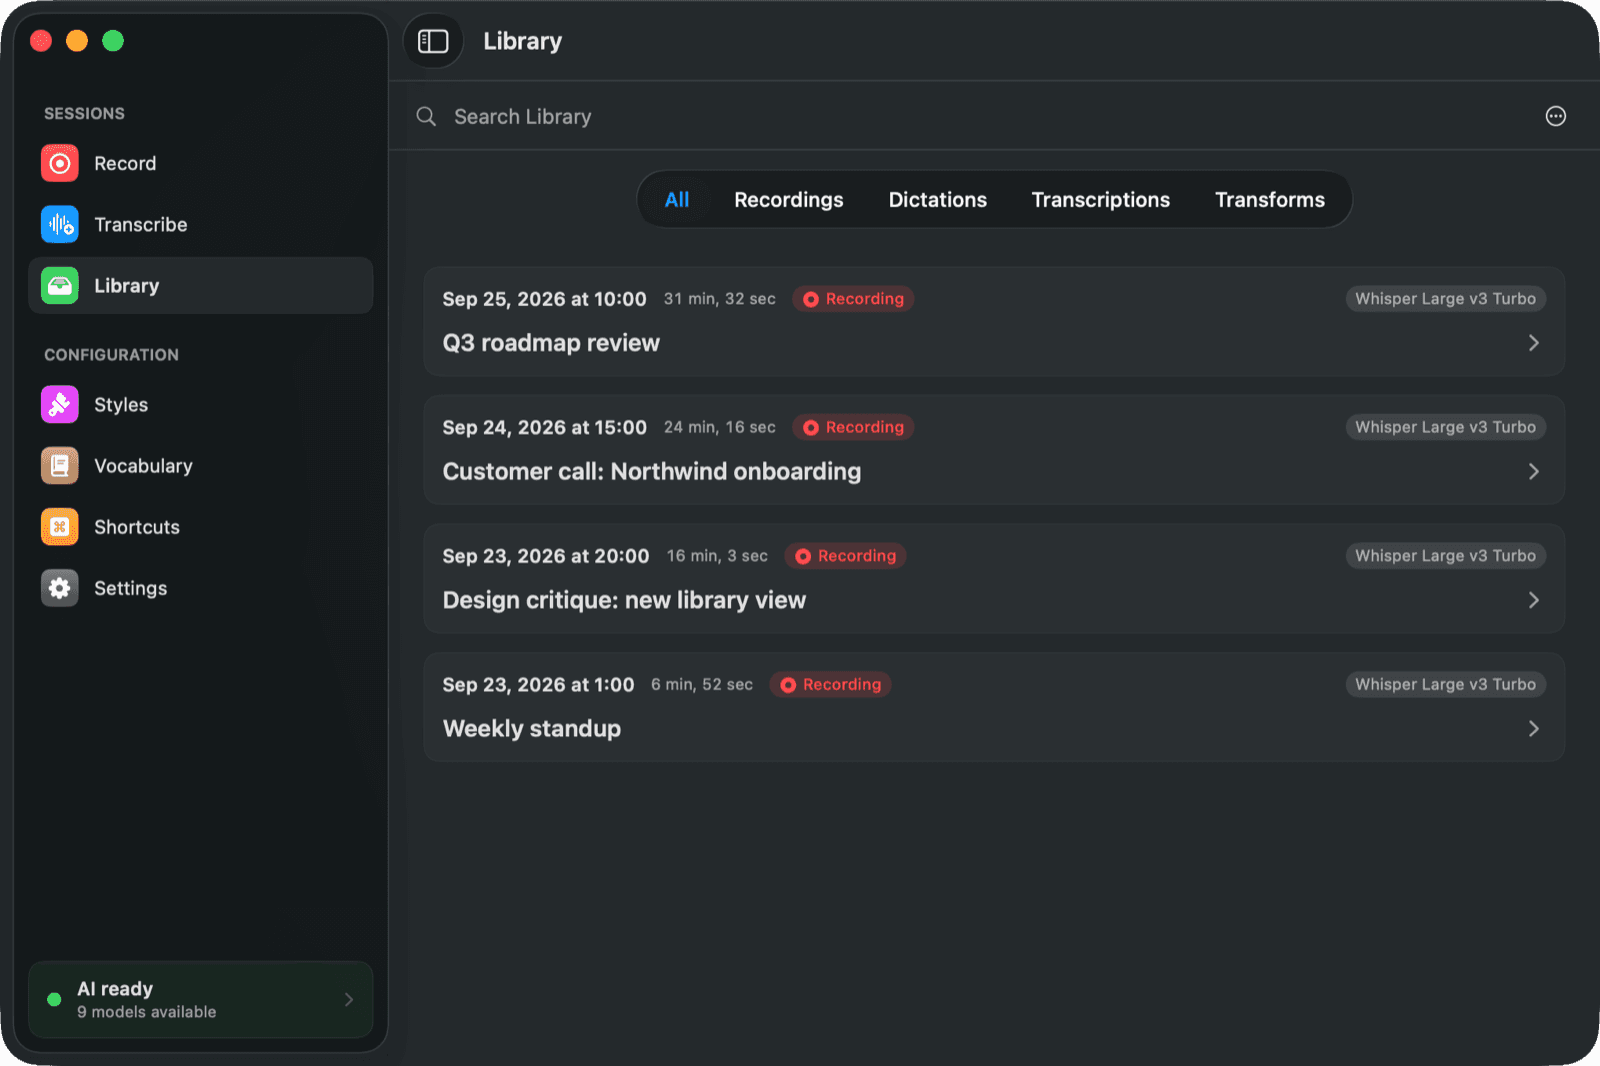Image resolution: width=1600 pixels, height=1066 pixels.
Task: Open Shortcuts configuration label
Action: click(137, 527)
